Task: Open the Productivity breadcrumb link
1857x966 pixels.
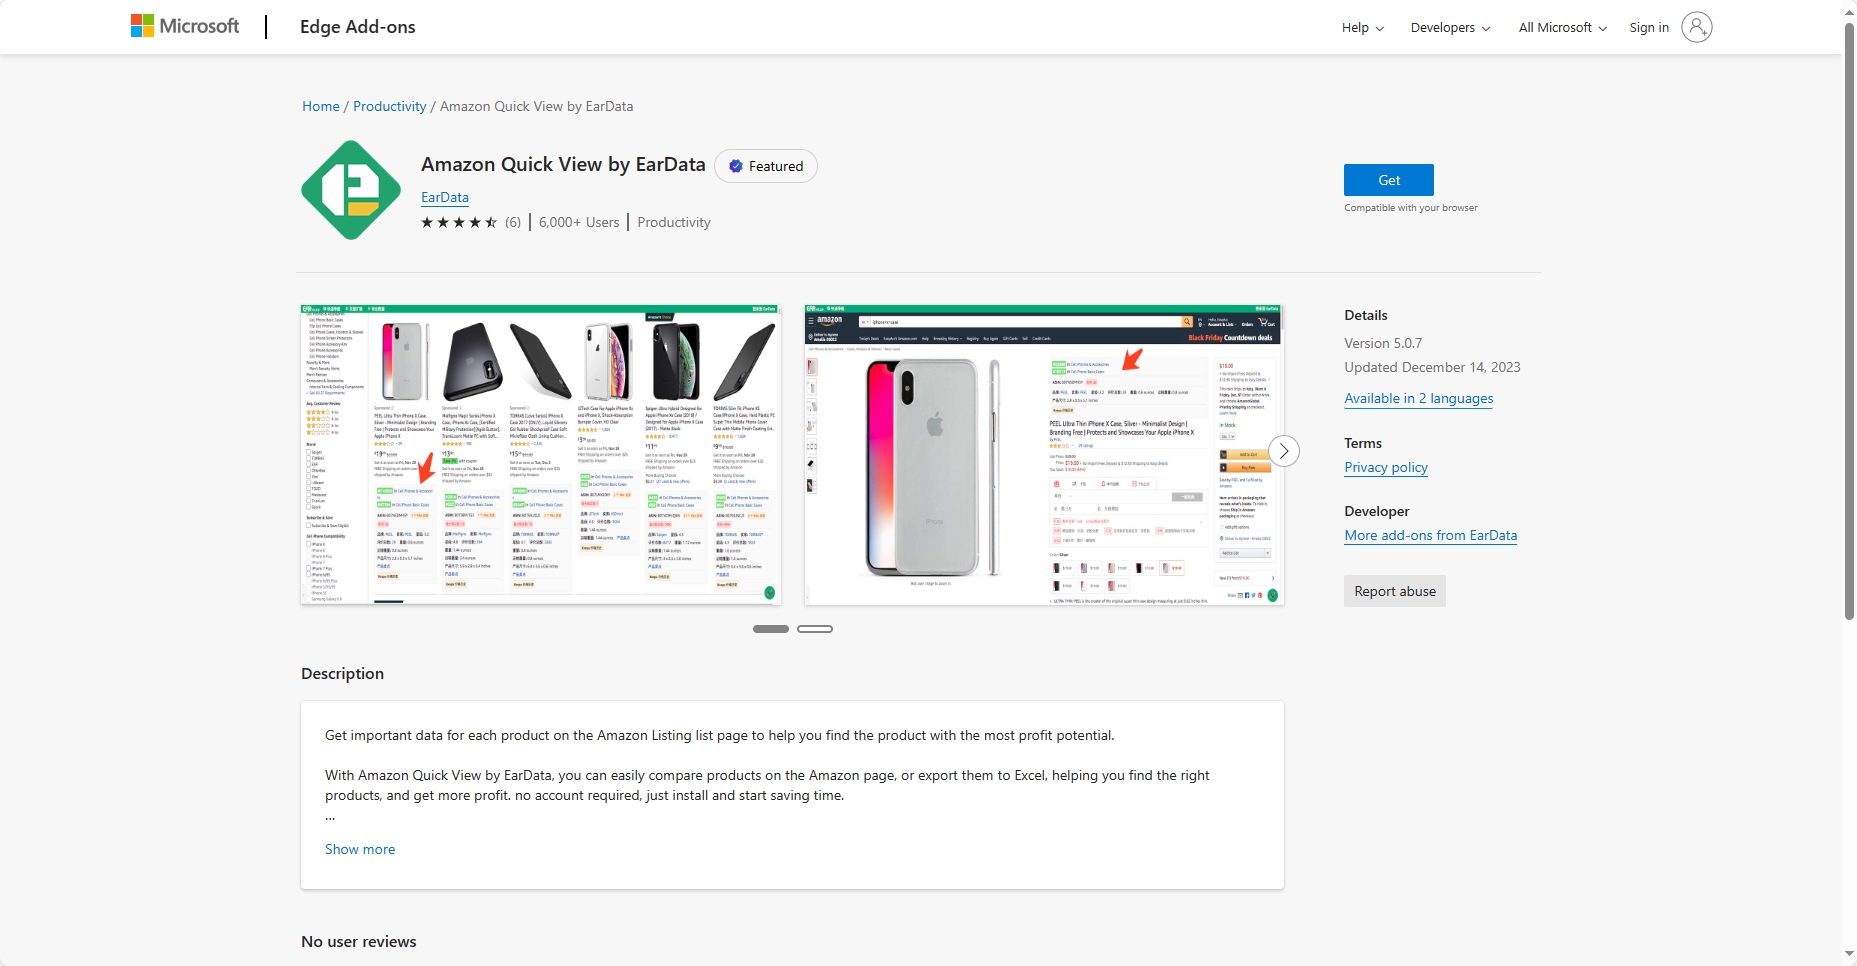Action: point(390,106)
